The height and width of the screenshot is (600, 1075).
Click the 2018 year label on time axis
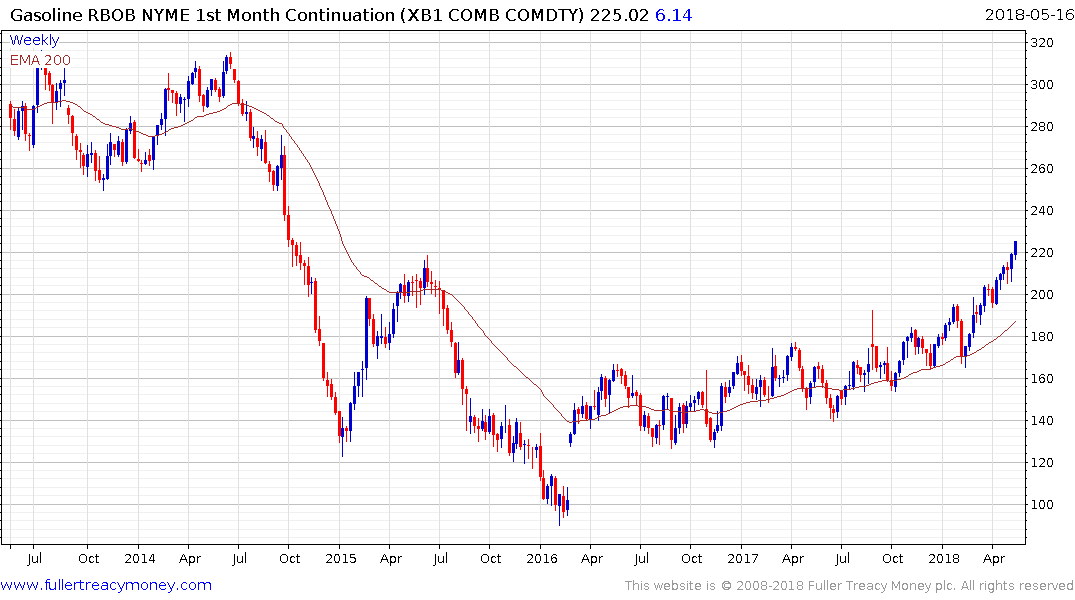pyautogui.click(x=944, y=558)
